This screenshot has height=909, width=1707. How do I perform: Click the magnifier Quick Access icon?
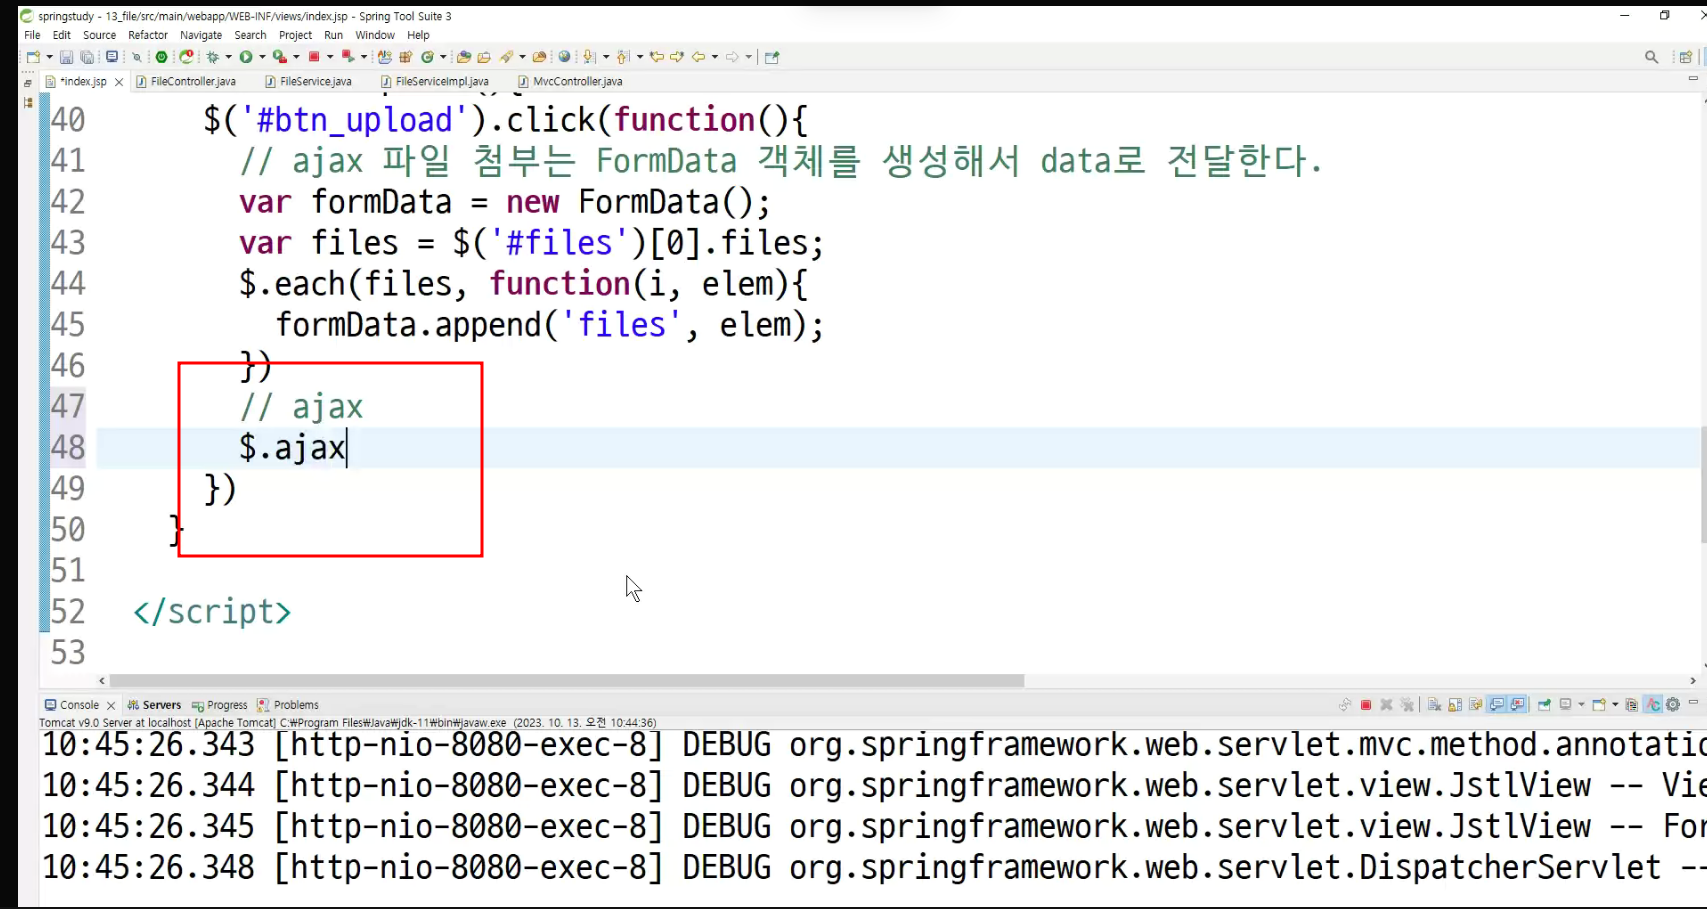click(x=1651, y=57)
